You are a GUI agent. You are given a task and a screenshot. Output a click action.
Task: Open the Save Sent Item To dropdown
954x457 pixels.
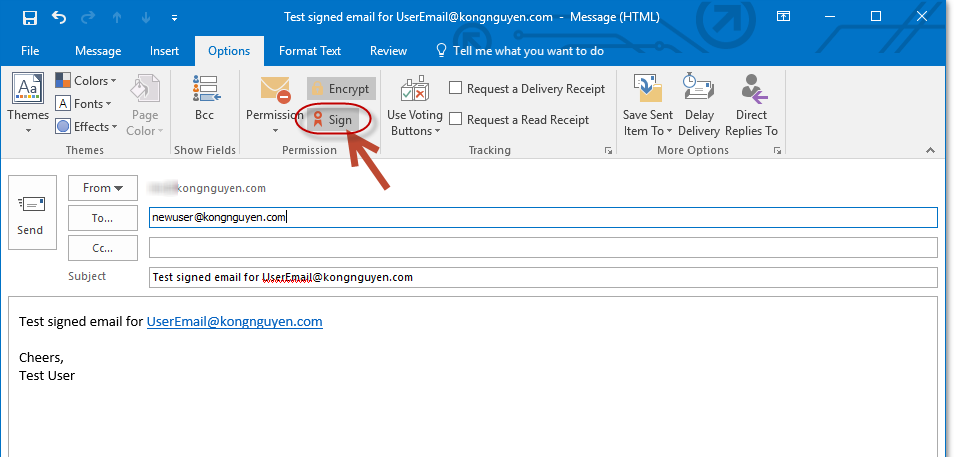coord(648,105)
